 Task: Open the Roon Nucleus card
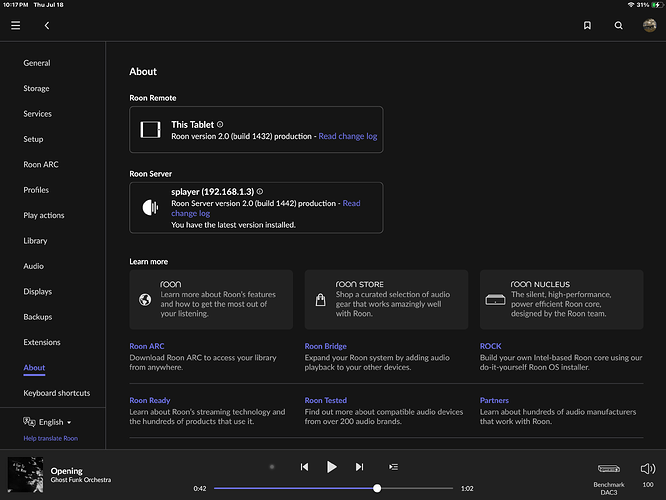pos(562,299)
